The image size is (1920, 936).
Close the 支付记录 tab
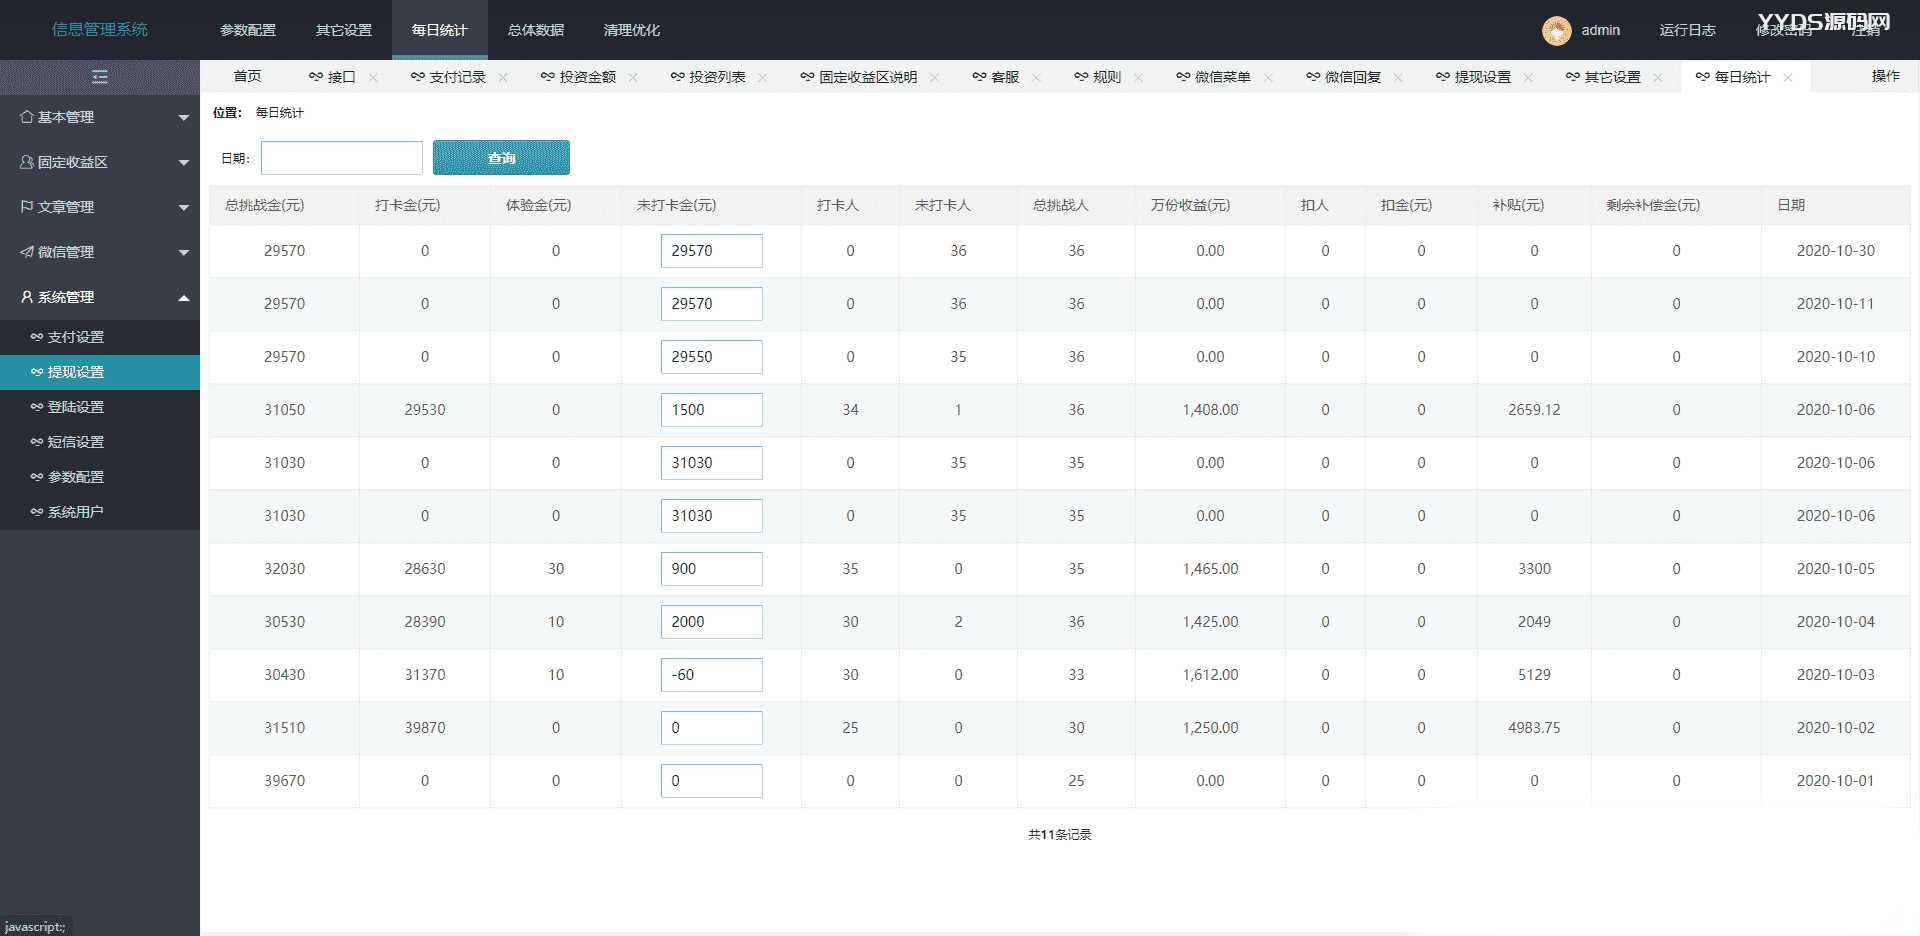[503, 78]
